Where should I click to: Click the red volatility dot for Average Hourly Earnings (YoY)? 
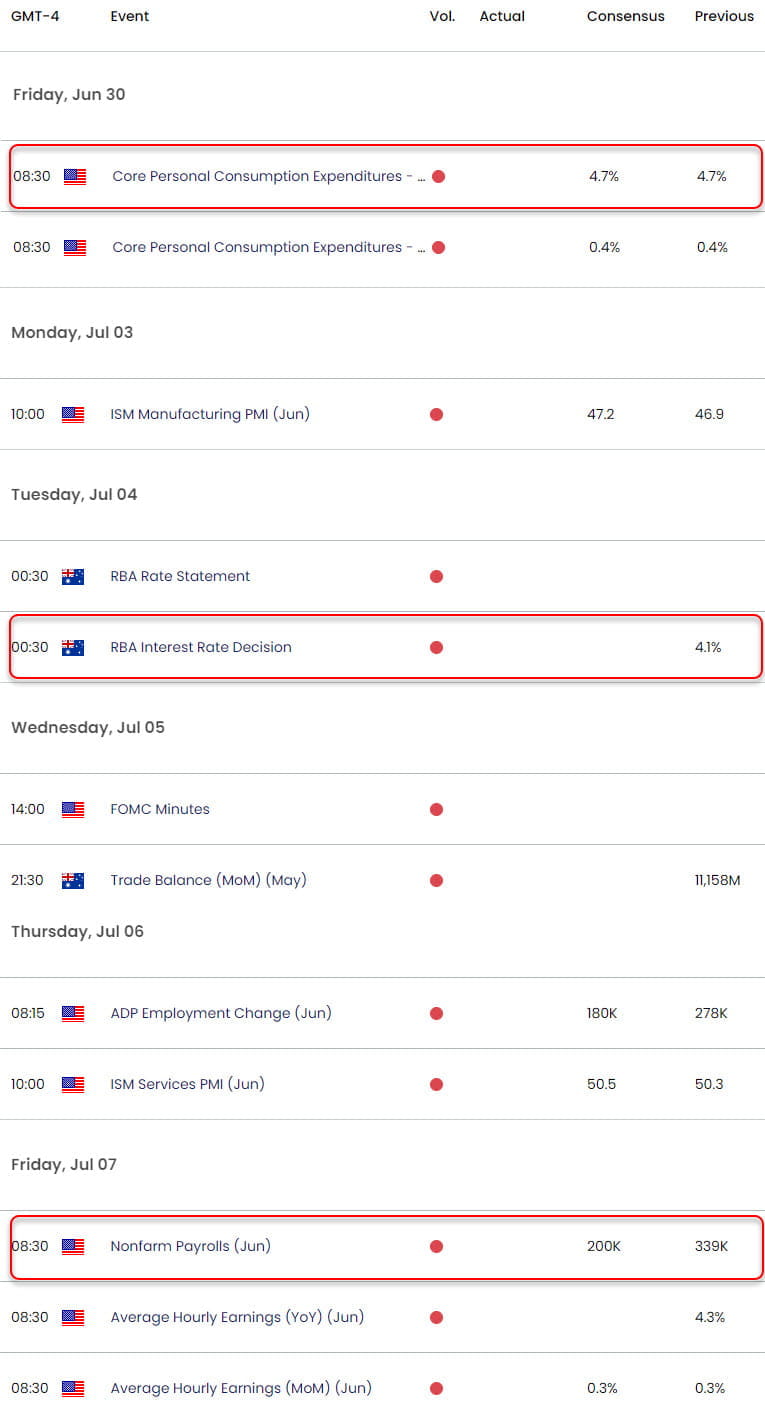click(436, 1317)
